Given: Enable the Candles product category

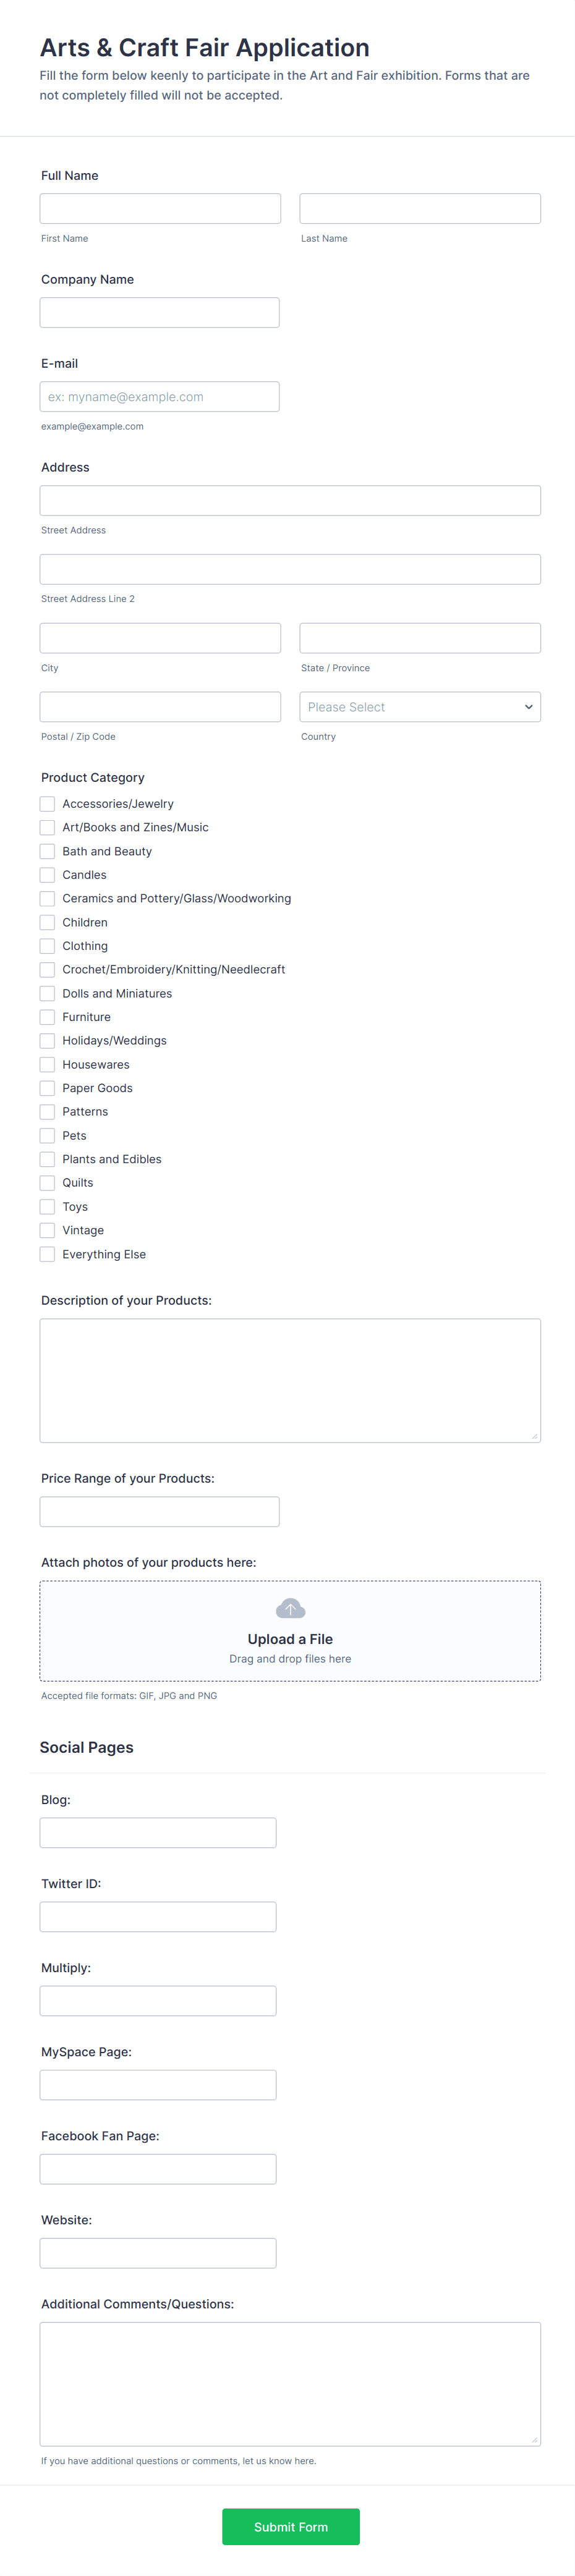Looking at the screenshot, I should (47, 874).
